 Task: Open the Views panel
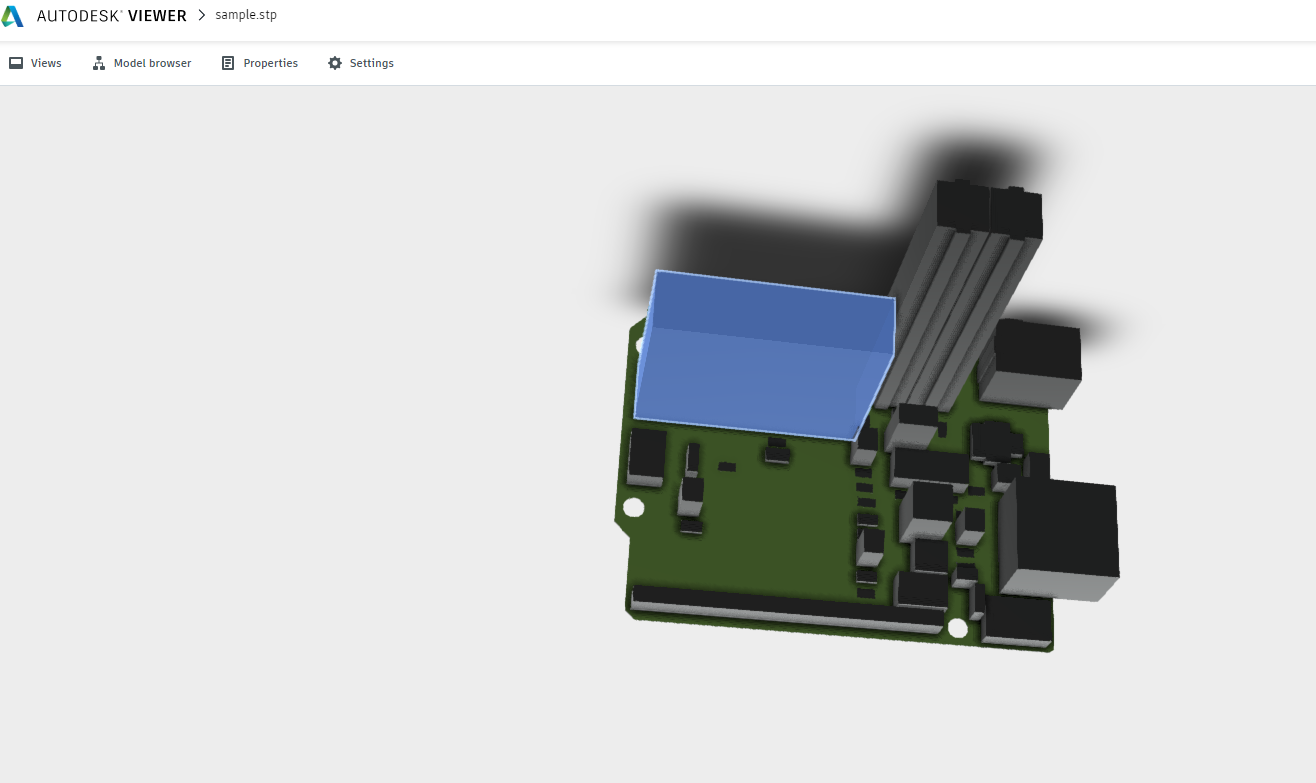pyautogui.click(x=35, y=63)
